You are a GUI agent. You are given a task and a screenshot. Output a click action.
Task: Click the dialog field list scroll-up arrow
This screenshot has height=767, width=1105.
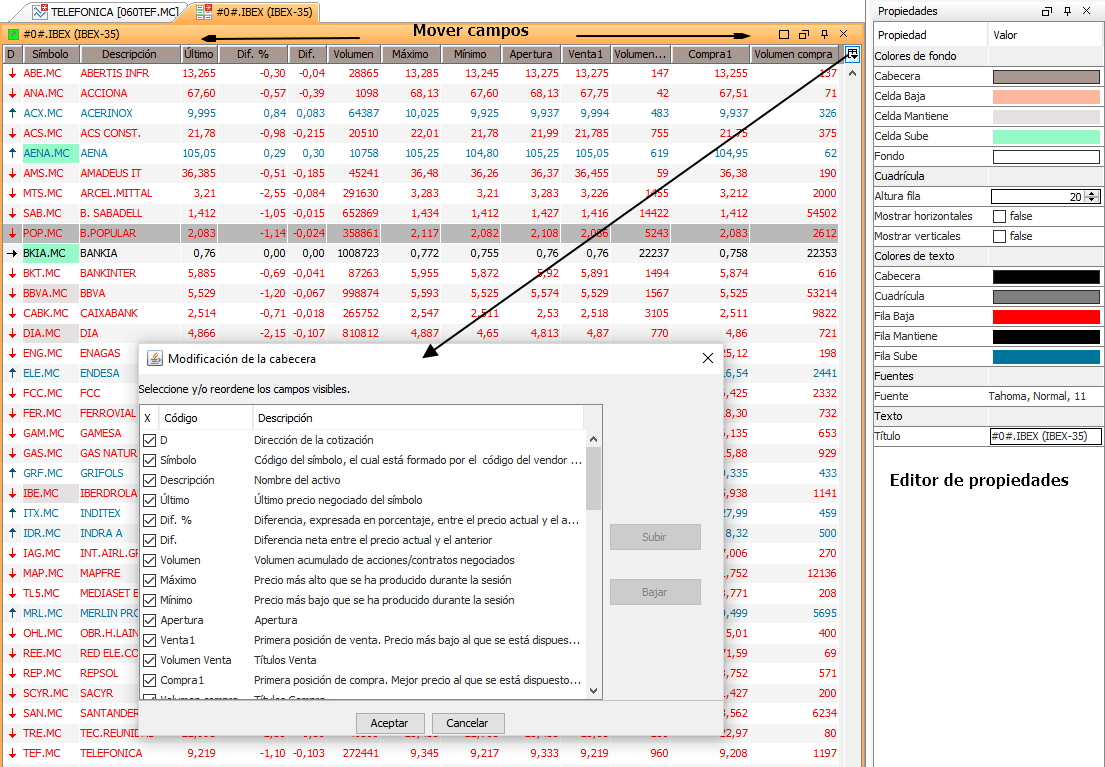click(593, 439)
